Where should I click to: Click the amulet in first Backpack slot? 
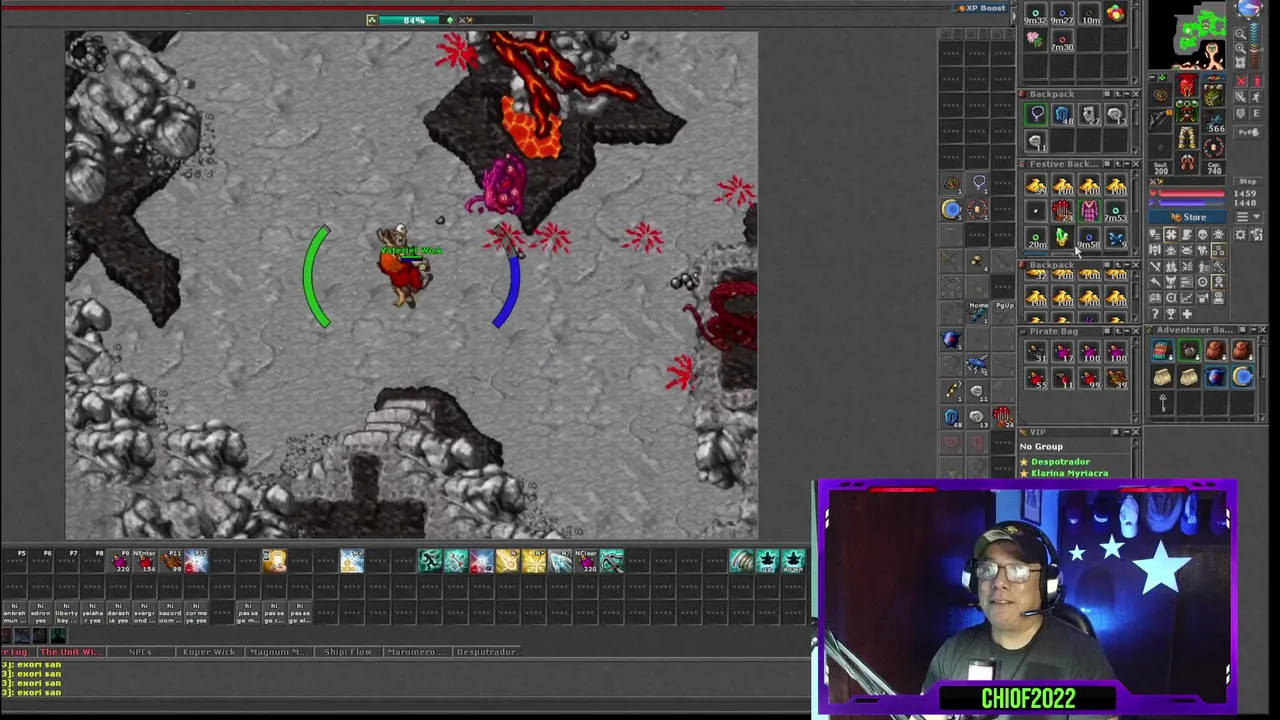pyautogui.click(x=1036, y=115)
